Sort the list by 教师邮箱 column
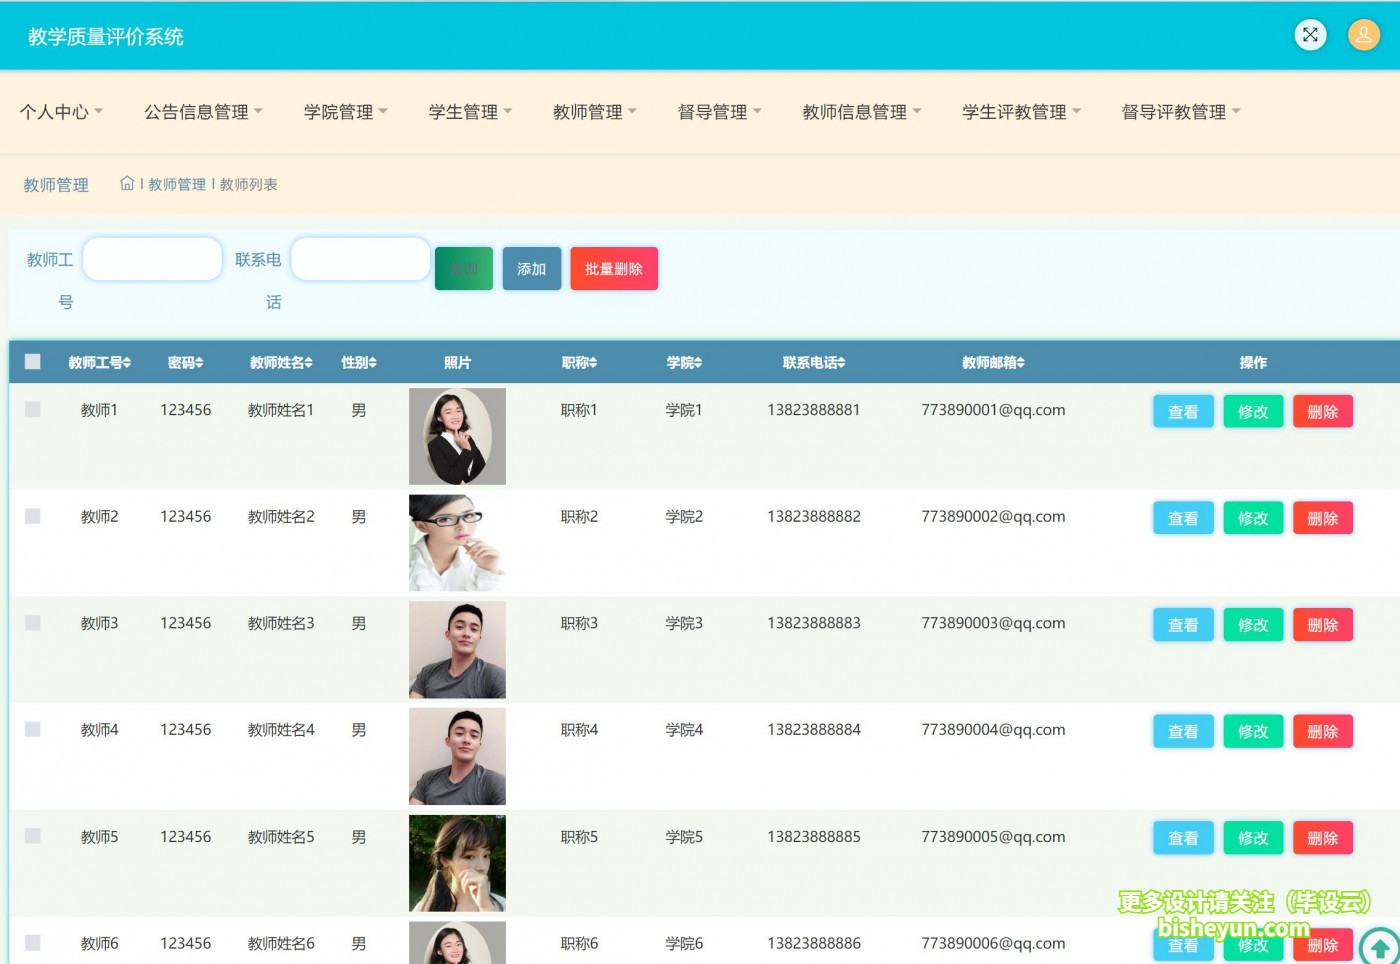This screenshot has height=964, width=1400. [x=993, y=362]
